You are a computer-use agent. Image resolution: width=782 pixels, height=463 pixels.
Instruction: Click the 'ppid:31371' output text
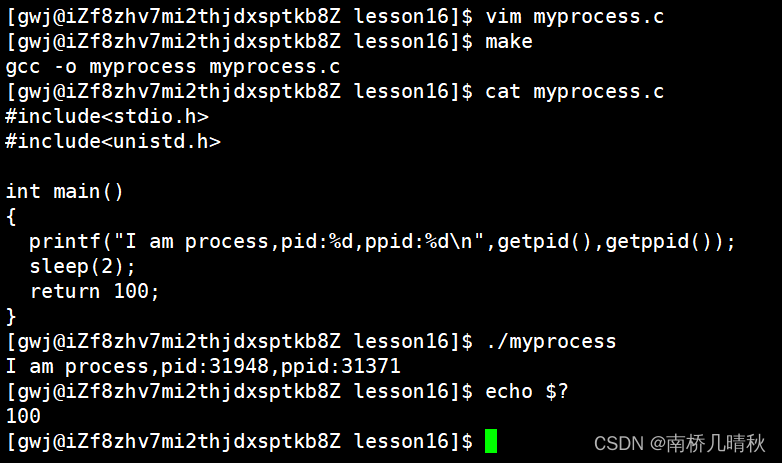point(341,367)
